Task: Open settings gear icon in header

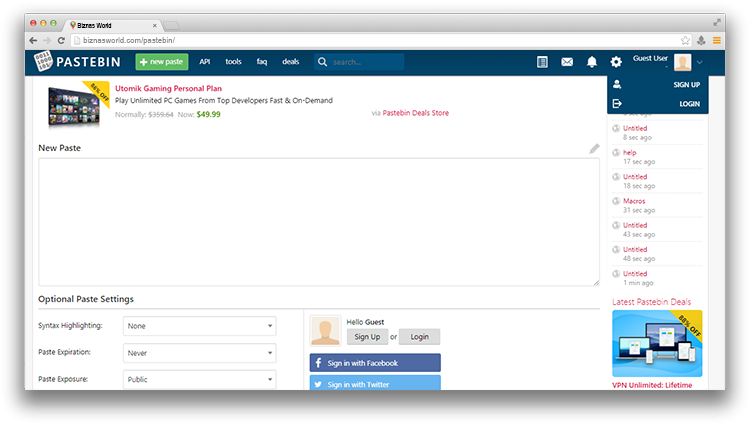Action: point(616,62)
